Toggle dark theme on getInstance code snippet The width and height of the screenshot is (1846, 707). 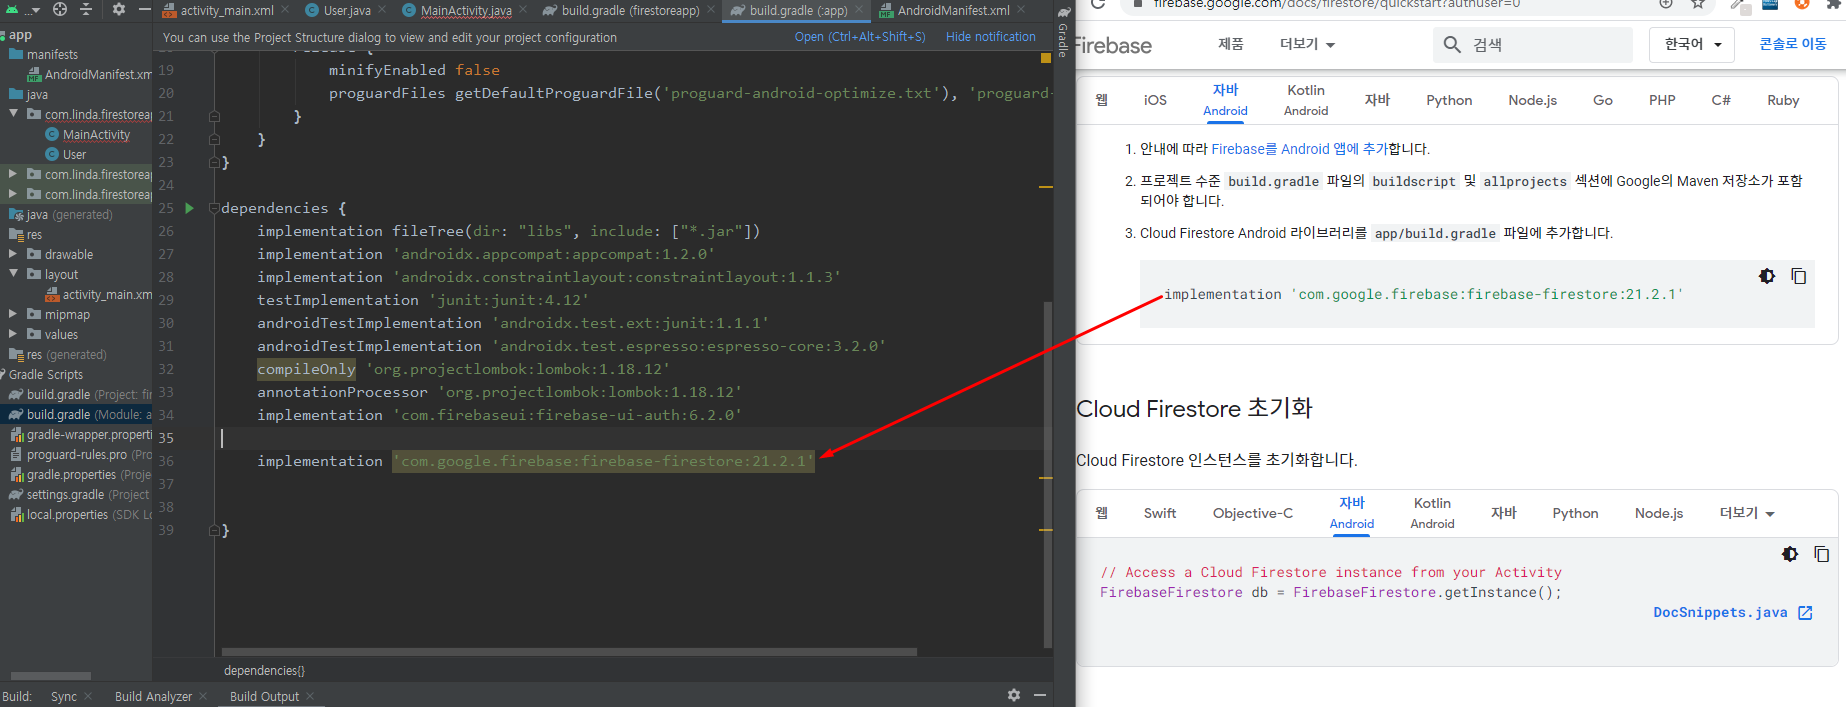click(1790, 554)
